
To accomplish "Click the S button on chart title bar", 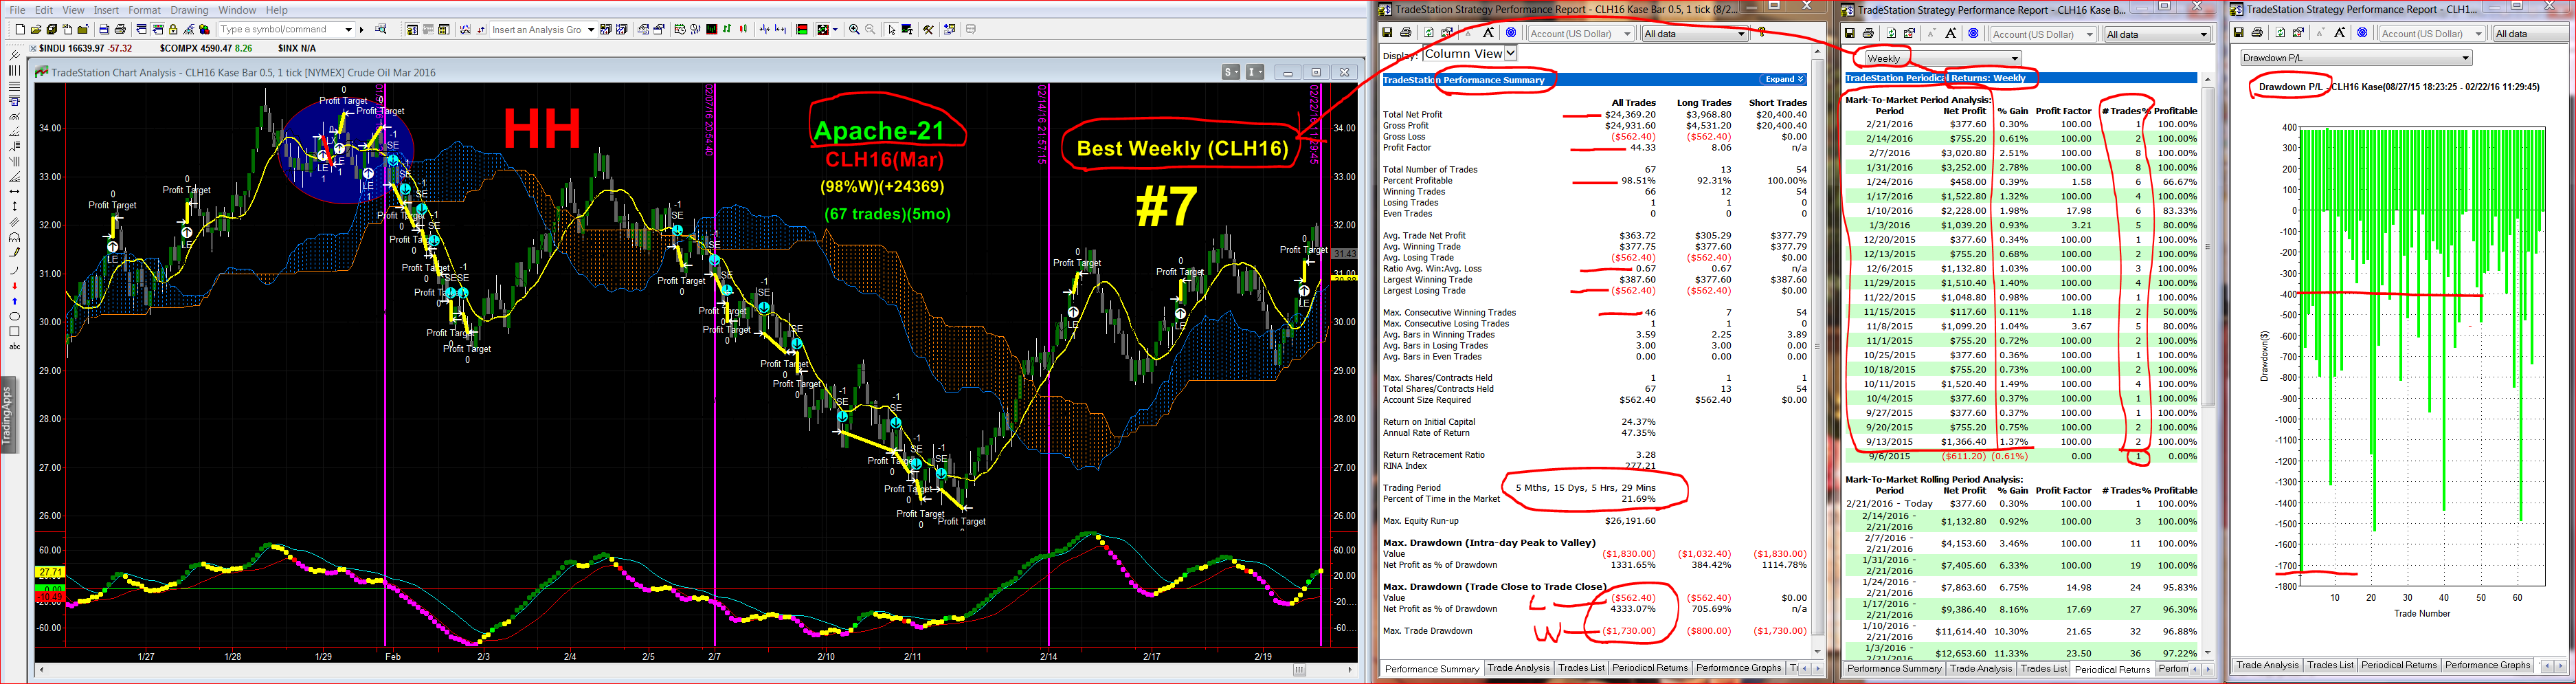I will (1231, 72).
